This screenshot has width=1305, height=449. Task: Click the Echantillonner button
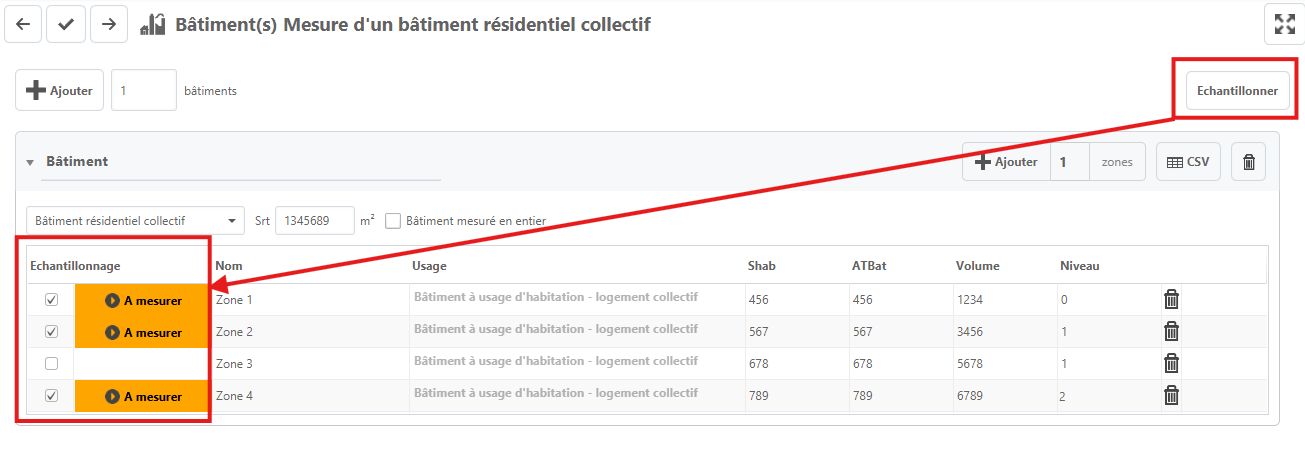coord(1237,91)
